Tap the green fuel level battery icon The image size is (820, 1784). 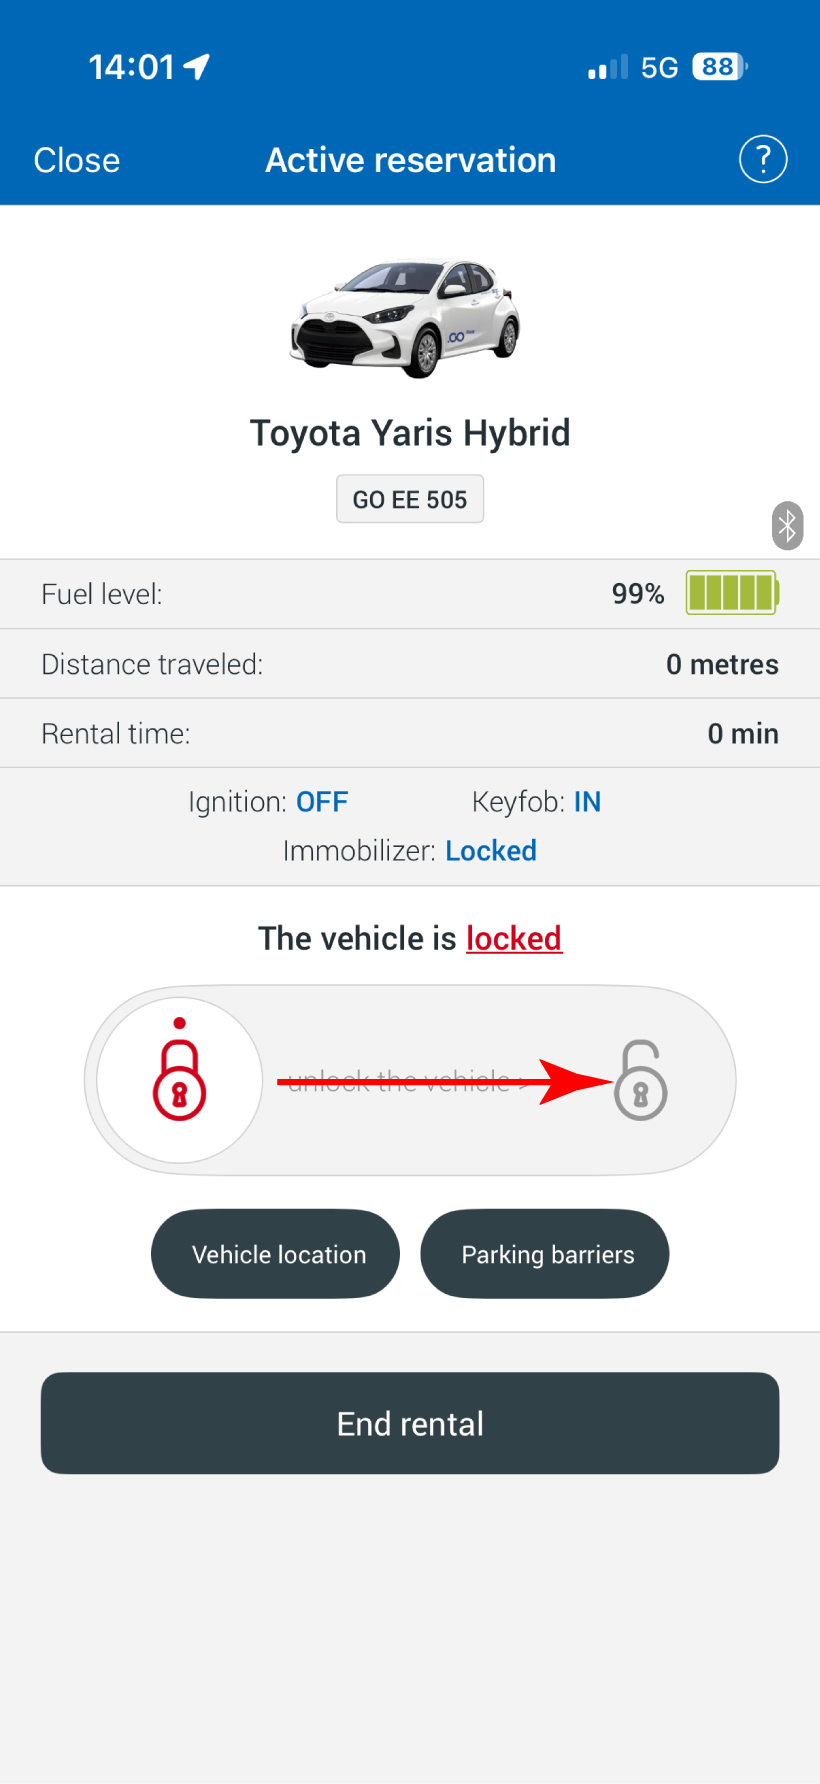(732, 593)
